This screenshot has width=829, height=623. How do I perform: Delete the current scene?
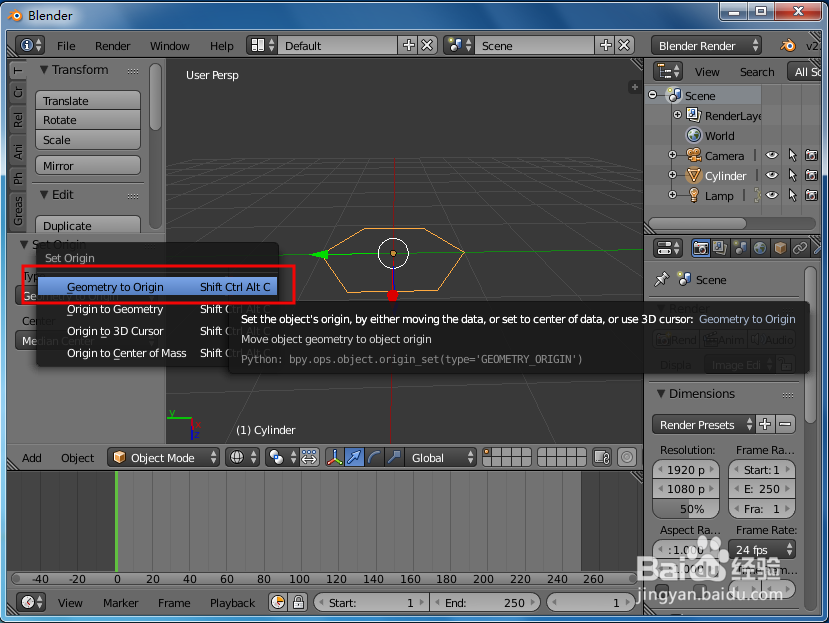pos(624,45)
